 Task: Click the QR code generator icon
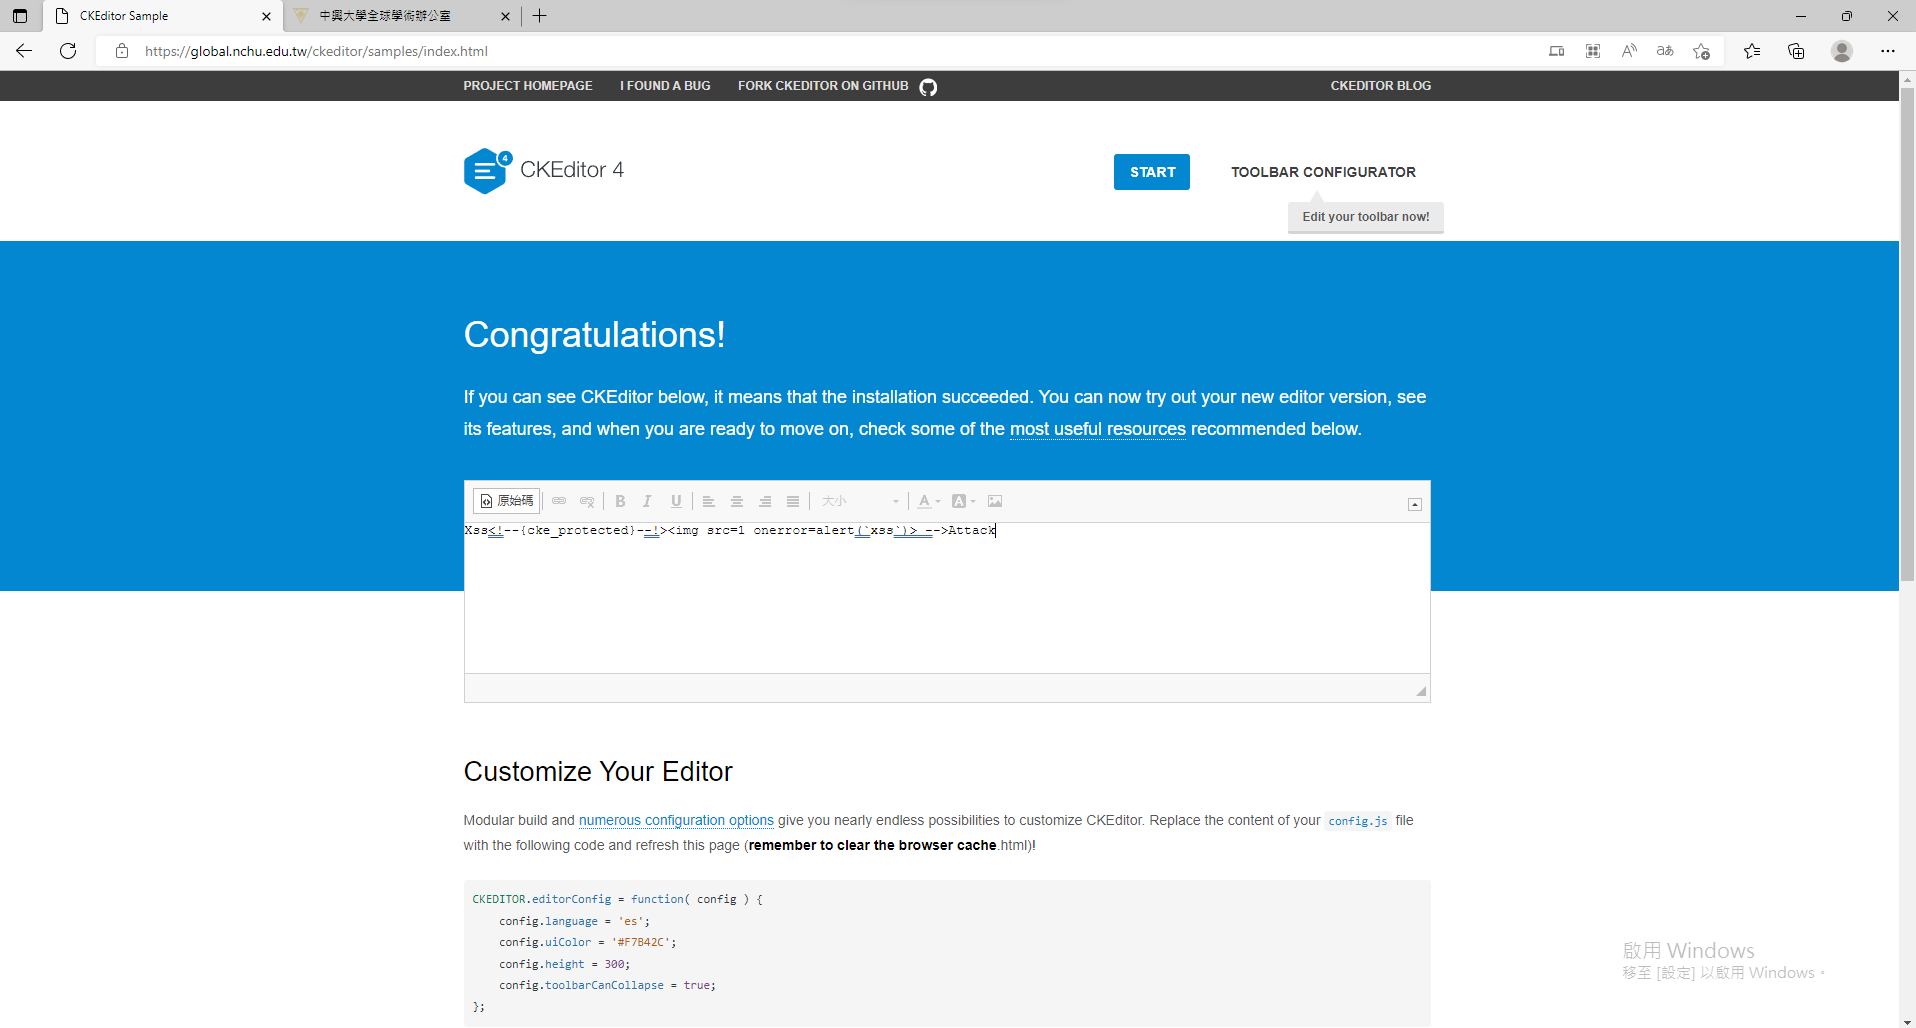pos(1593,51)
